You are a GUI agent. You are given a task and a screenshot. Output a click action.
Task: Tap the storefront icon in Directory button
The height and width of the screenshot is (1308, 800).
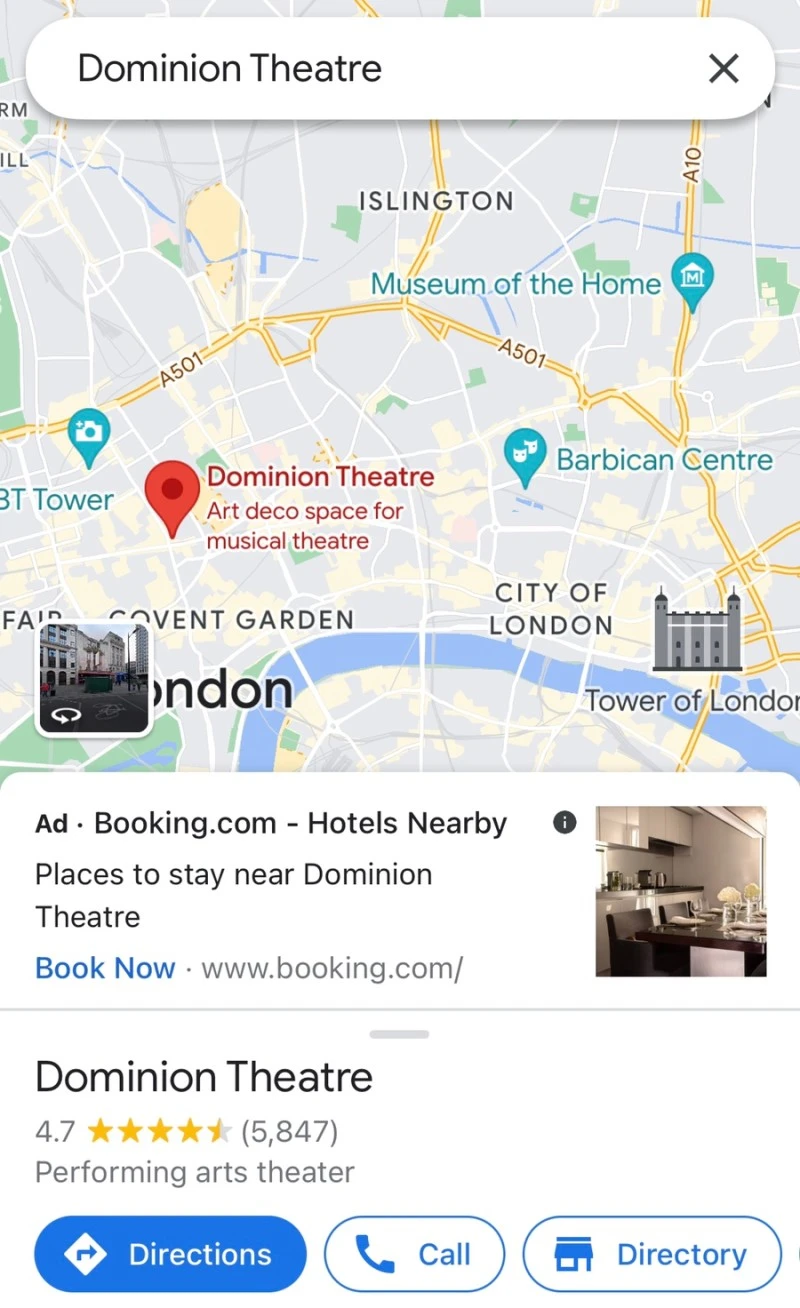click(x=574, y=1254)
